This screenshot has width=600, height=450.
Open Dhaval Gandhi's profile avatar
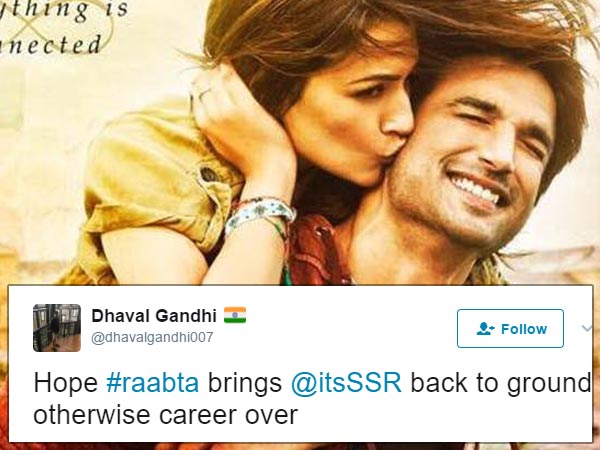pyautogui.click(x=57, y=328)
